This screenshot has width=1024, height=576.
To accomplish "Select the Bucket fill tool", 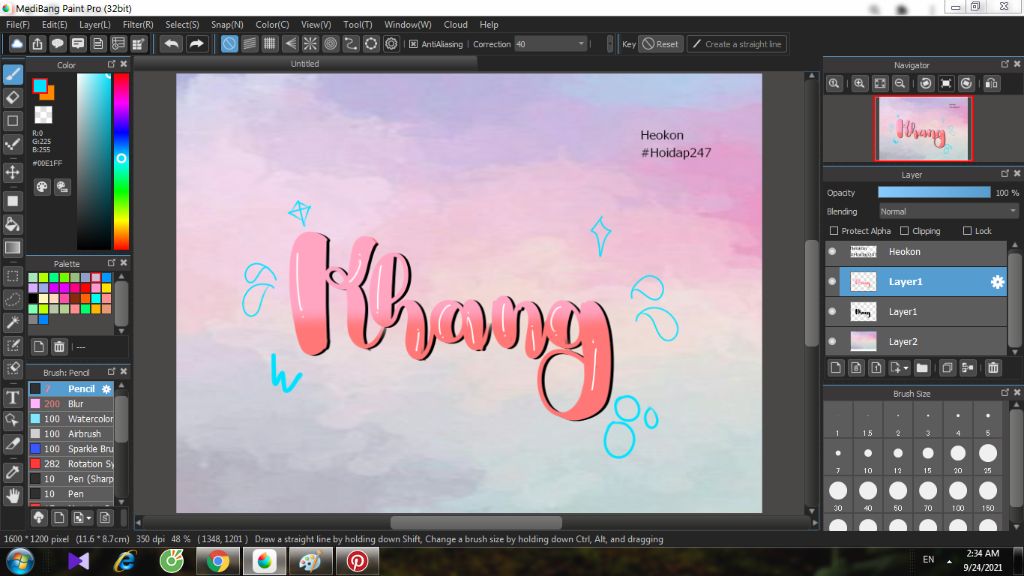I will (x=12, y=224).
